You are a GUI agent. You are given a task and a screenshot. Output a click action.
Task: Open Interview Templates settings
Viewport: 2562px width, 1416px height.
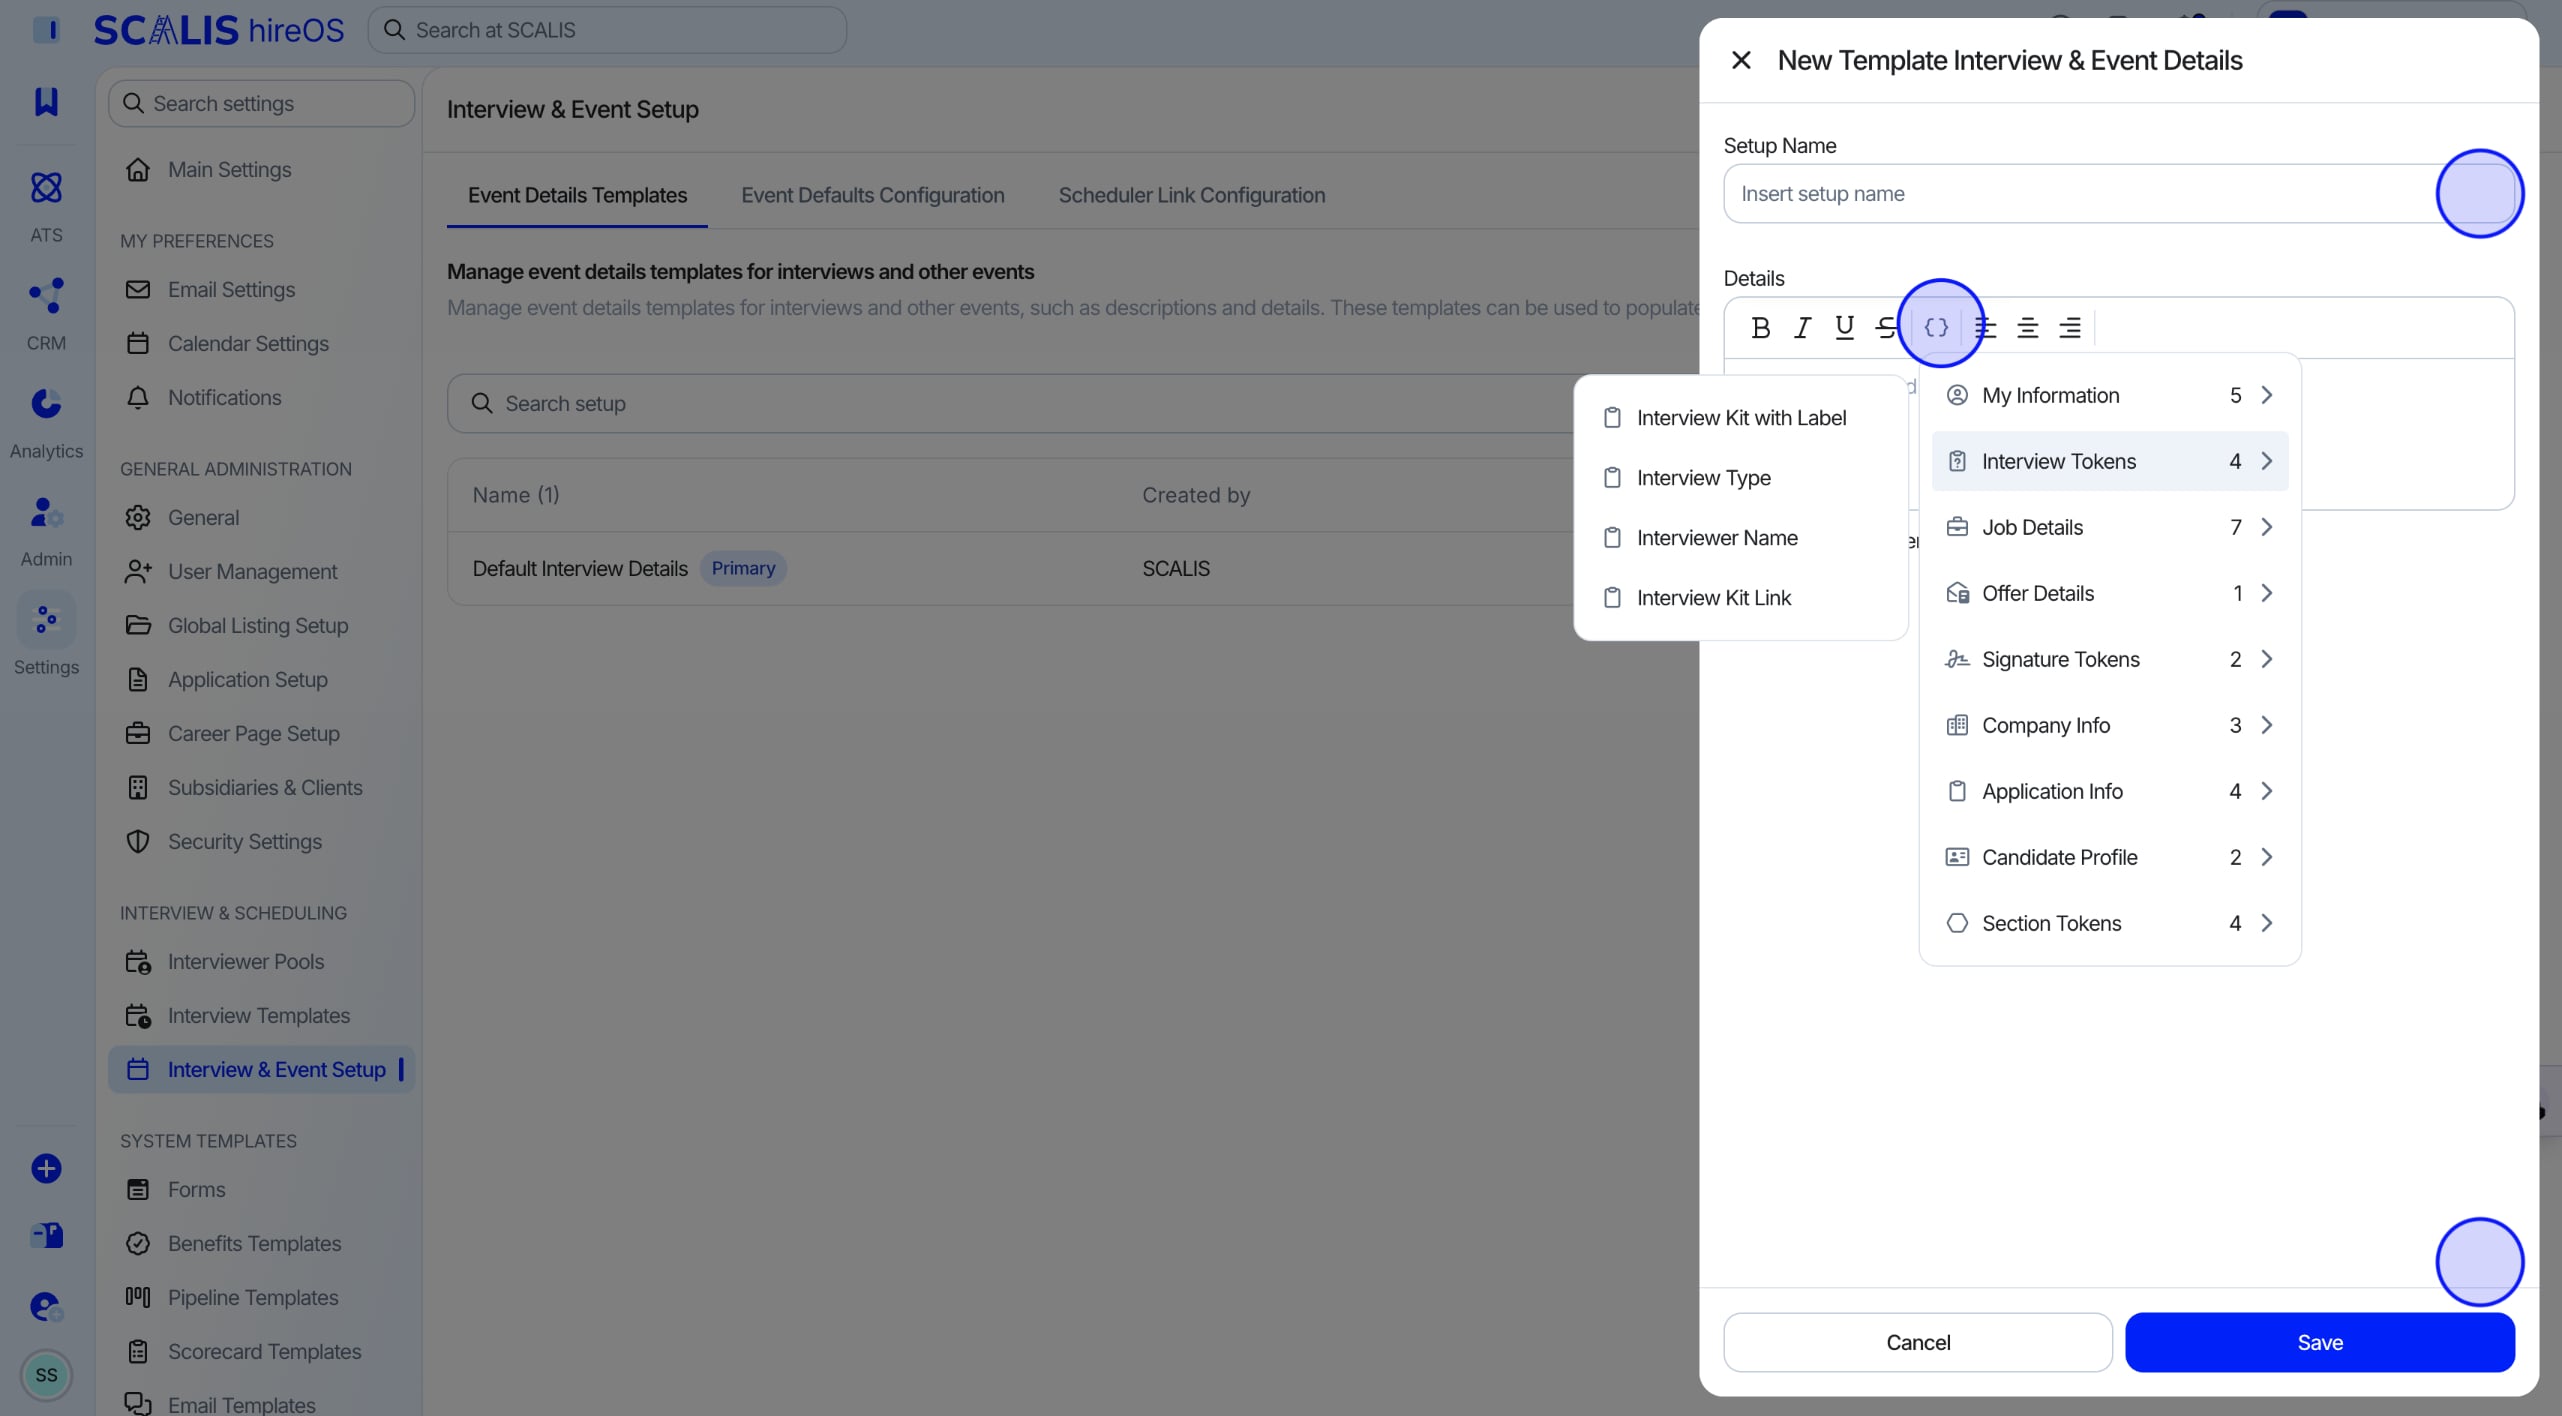pyautogui.click(x=261, y=1015)
